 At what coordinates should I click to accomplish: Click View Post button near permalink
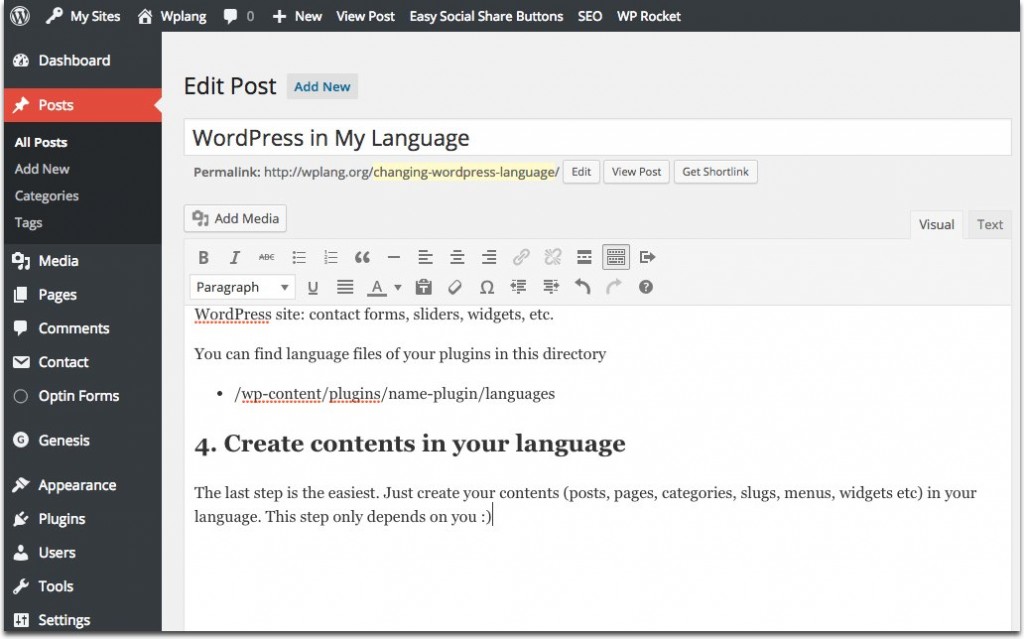(636, 172)
